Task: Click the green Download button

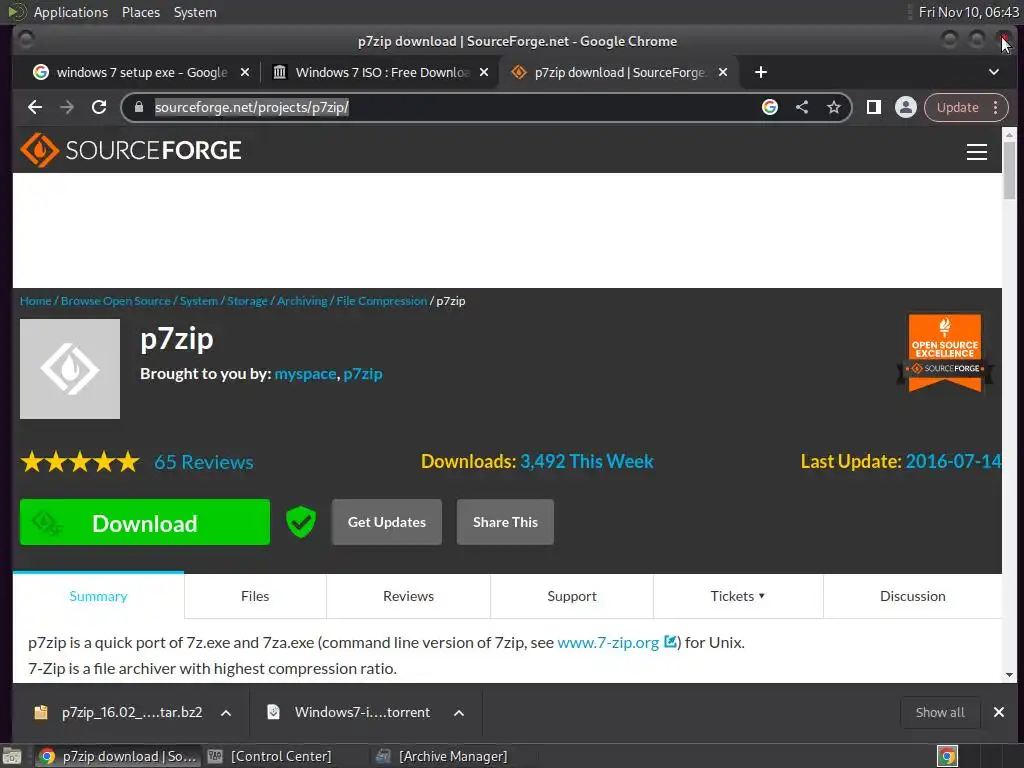Action: tap(145, 522)
